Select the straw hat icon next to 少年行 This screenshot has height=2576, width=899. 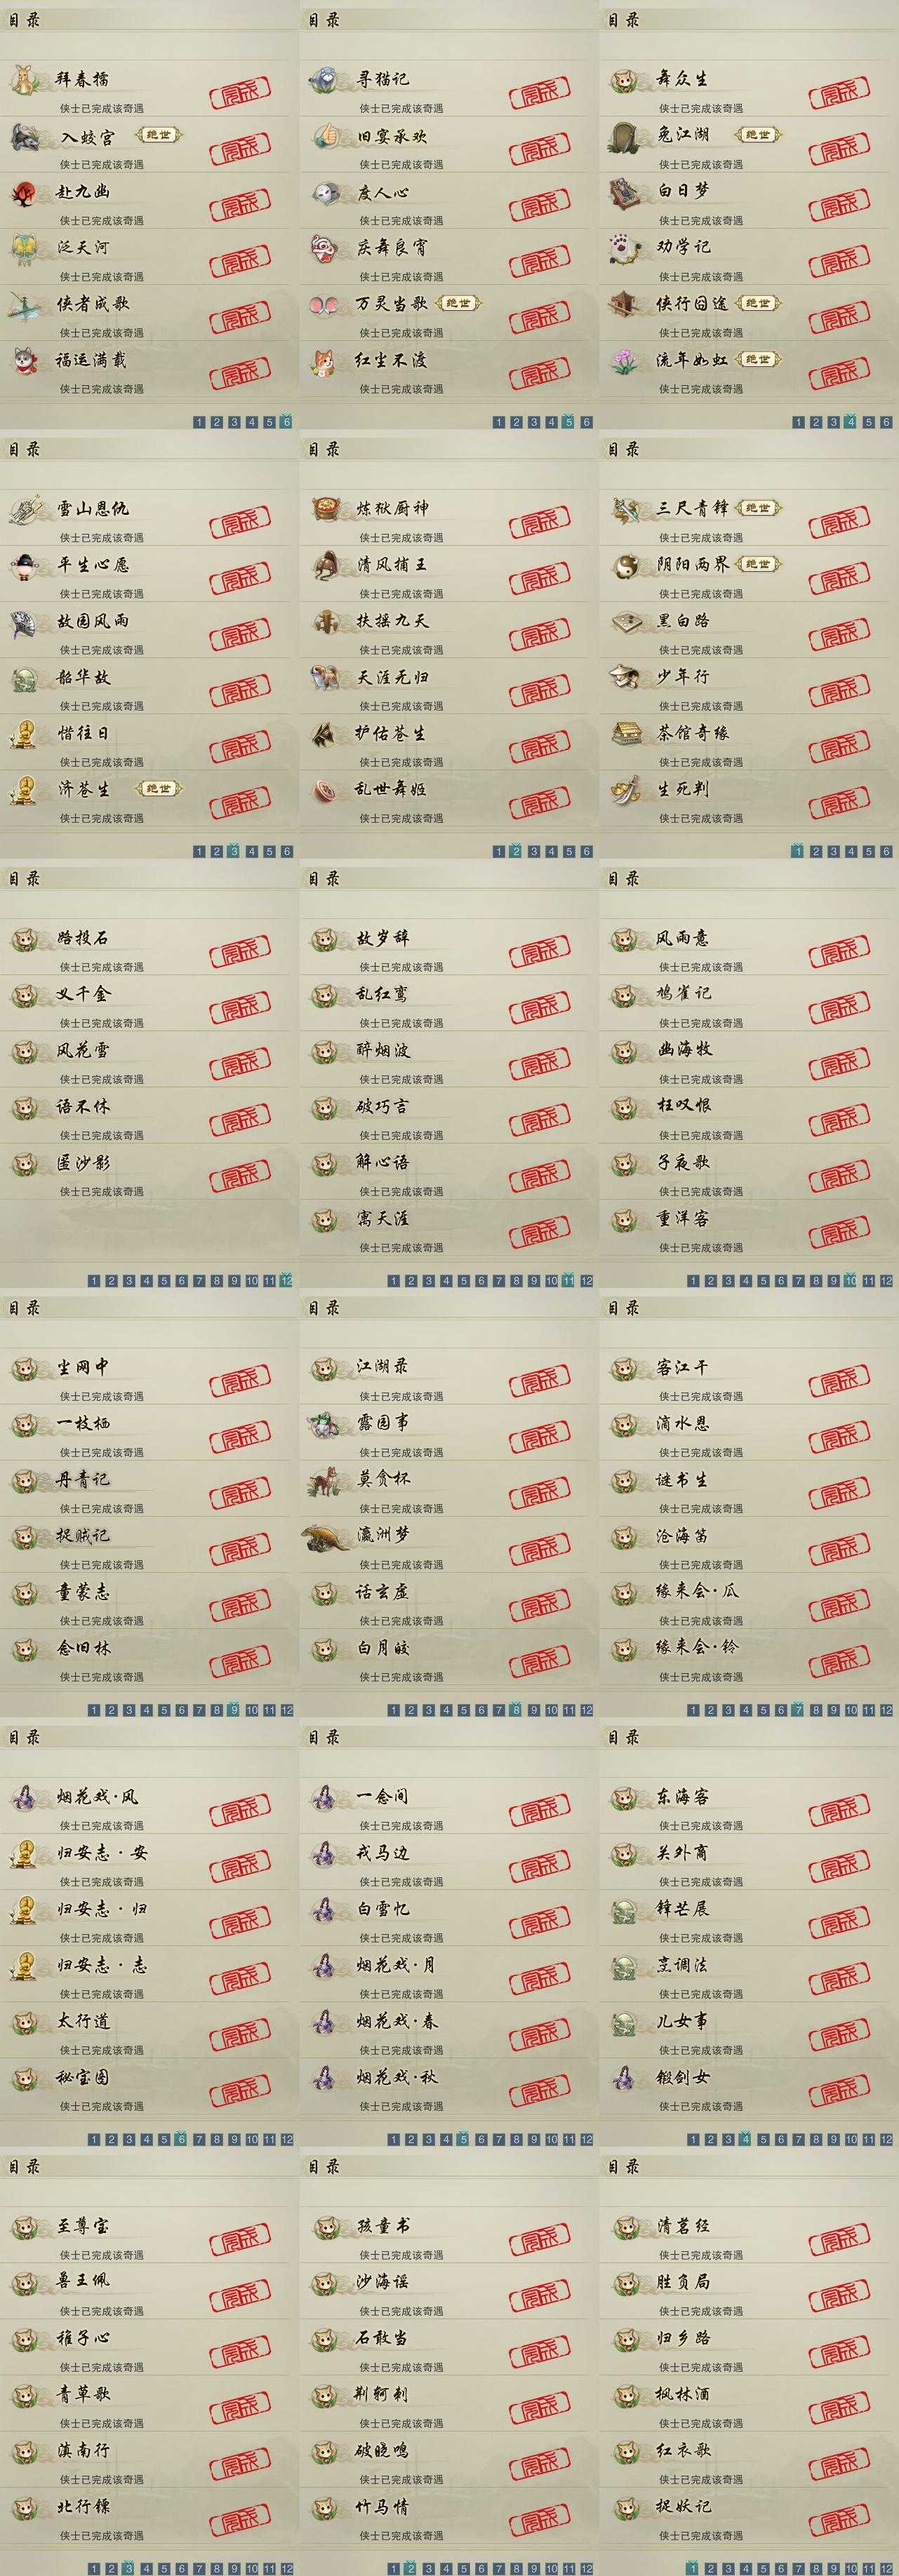(625, 677)
